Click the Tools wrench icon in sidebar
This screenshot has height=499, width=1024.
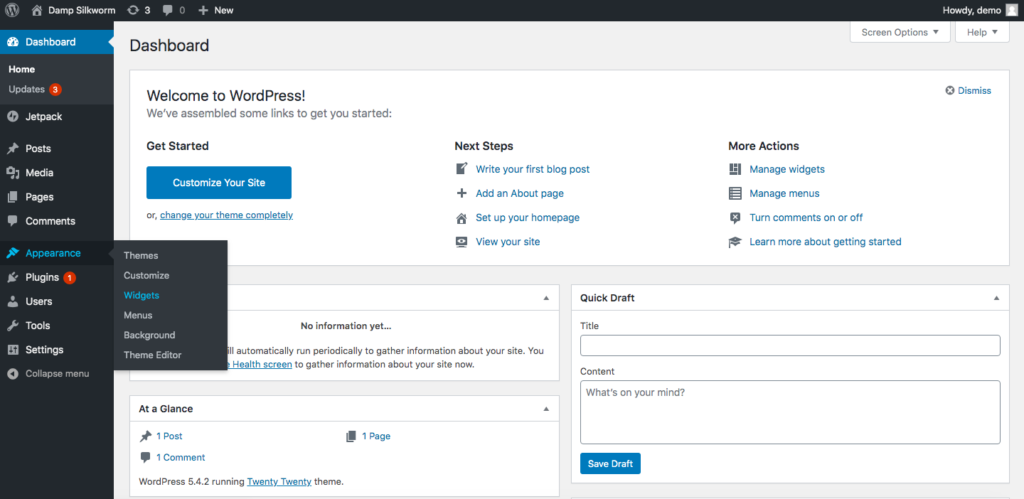[x=12, y=325]
